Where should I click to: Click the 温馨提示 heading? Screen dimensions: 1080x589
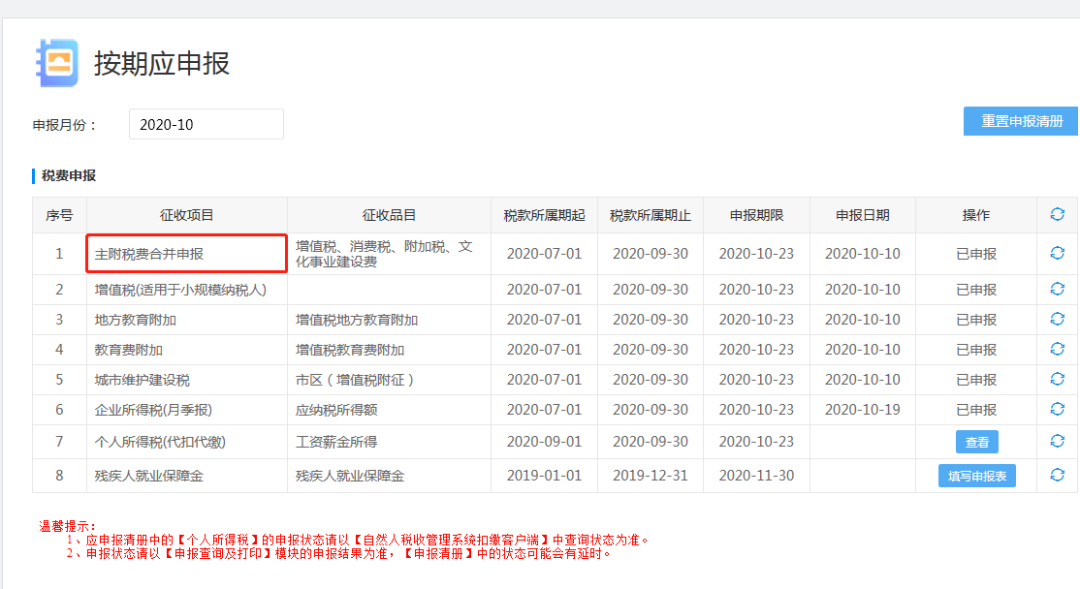point(67,526)
